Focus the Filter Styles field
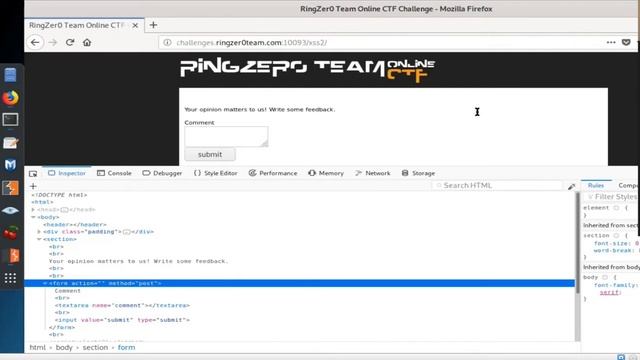 click(612, 197)
